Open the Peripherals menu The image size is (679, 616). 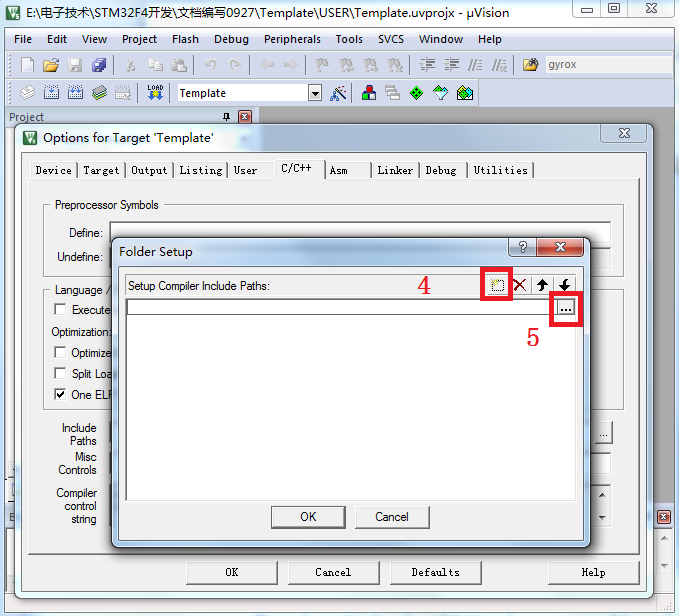[292, 39]
